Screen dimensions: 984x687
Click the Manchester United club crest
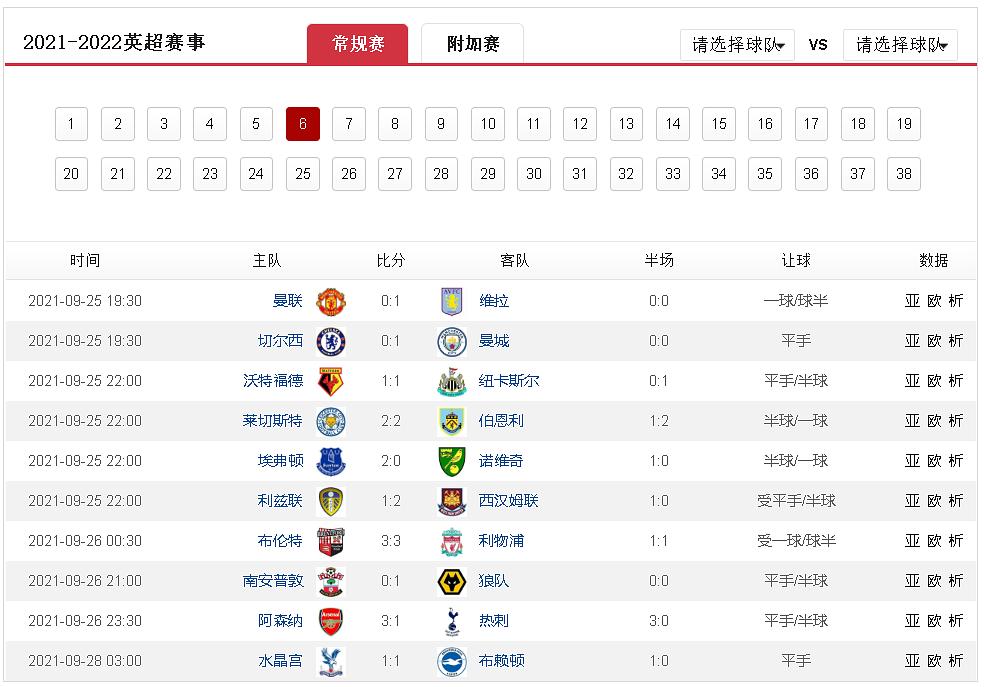tap(331, 301)
